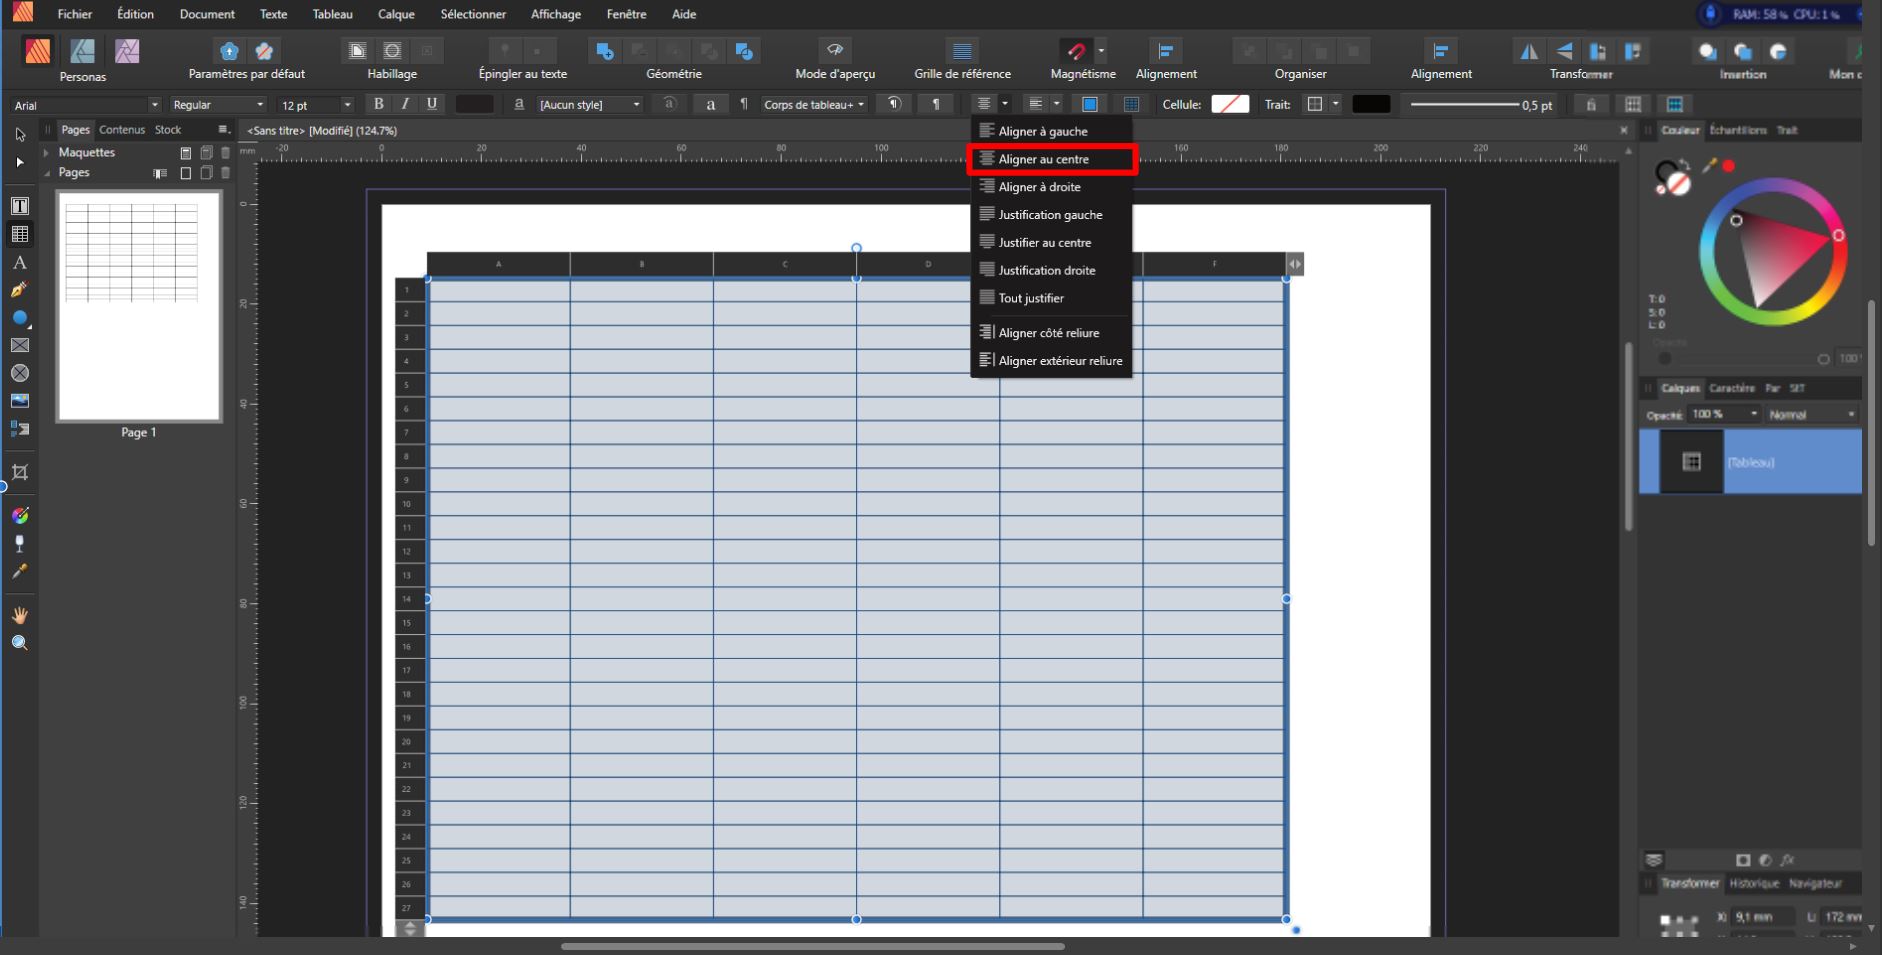The width and height of the screenshot is (1882, 955).
Task: Click the Revert defaults icon
Action: (264, 51)
